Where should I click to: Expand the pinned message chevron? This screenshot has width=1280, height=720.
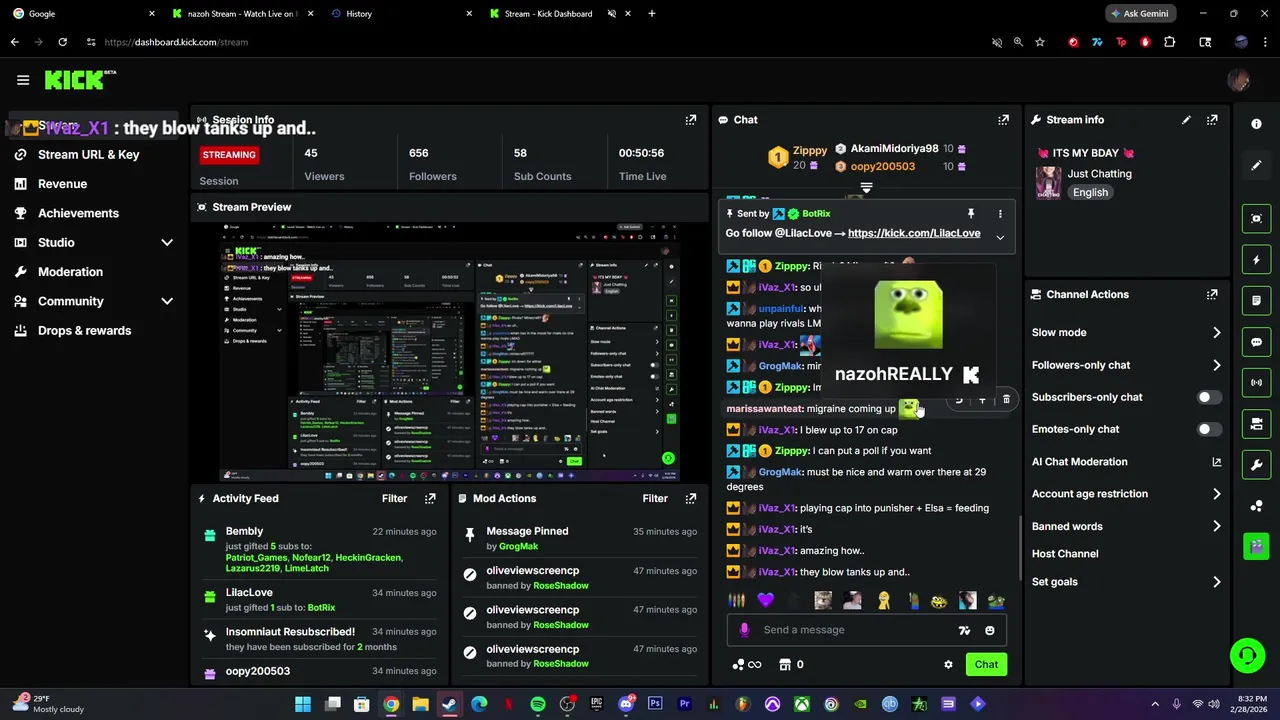click(x=1000, y=237)
